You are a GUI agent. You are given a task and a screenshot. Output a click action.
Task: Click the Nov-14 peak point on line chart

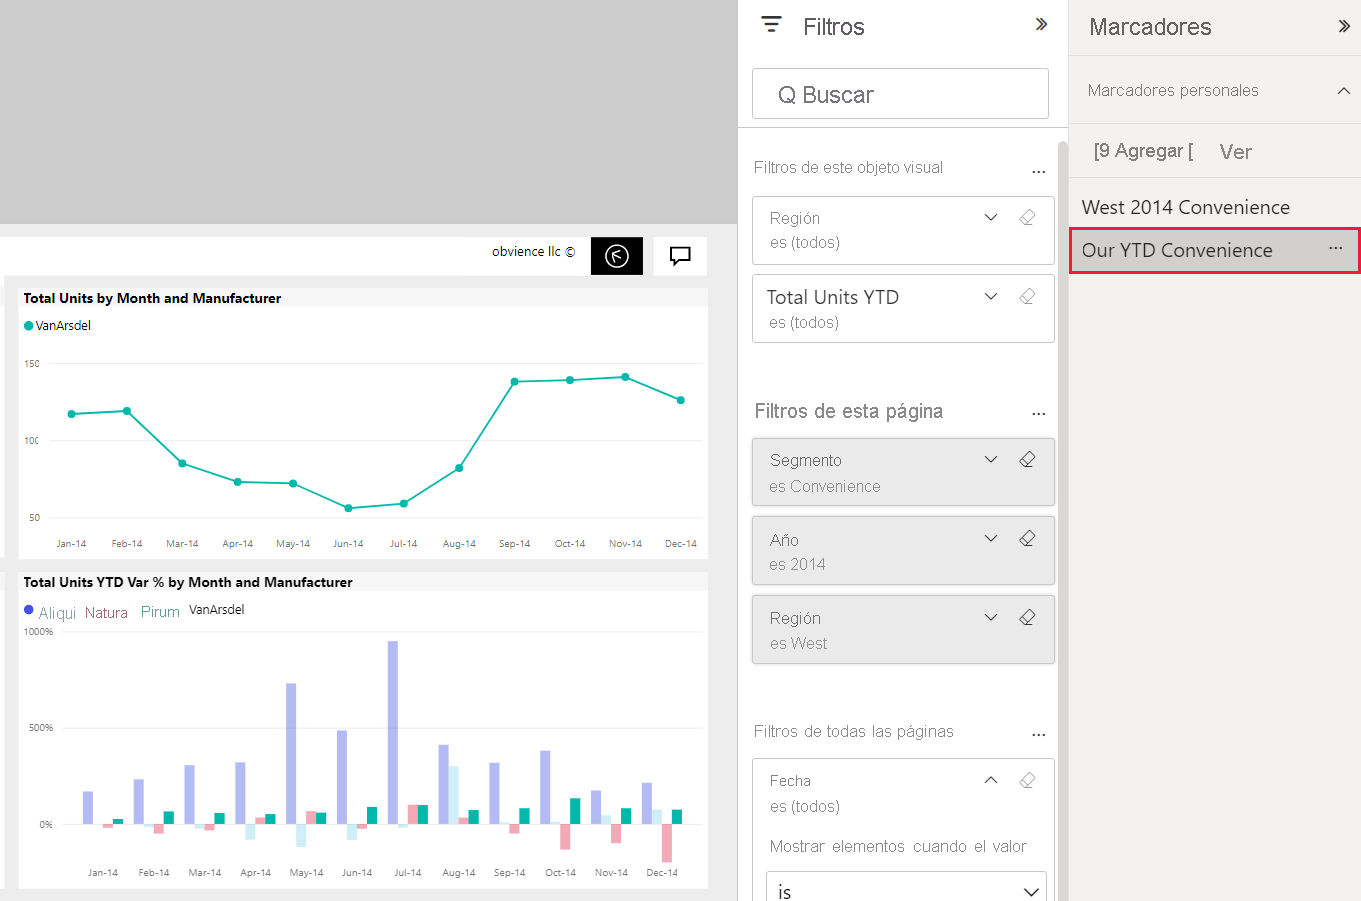(x=625, y=377)
